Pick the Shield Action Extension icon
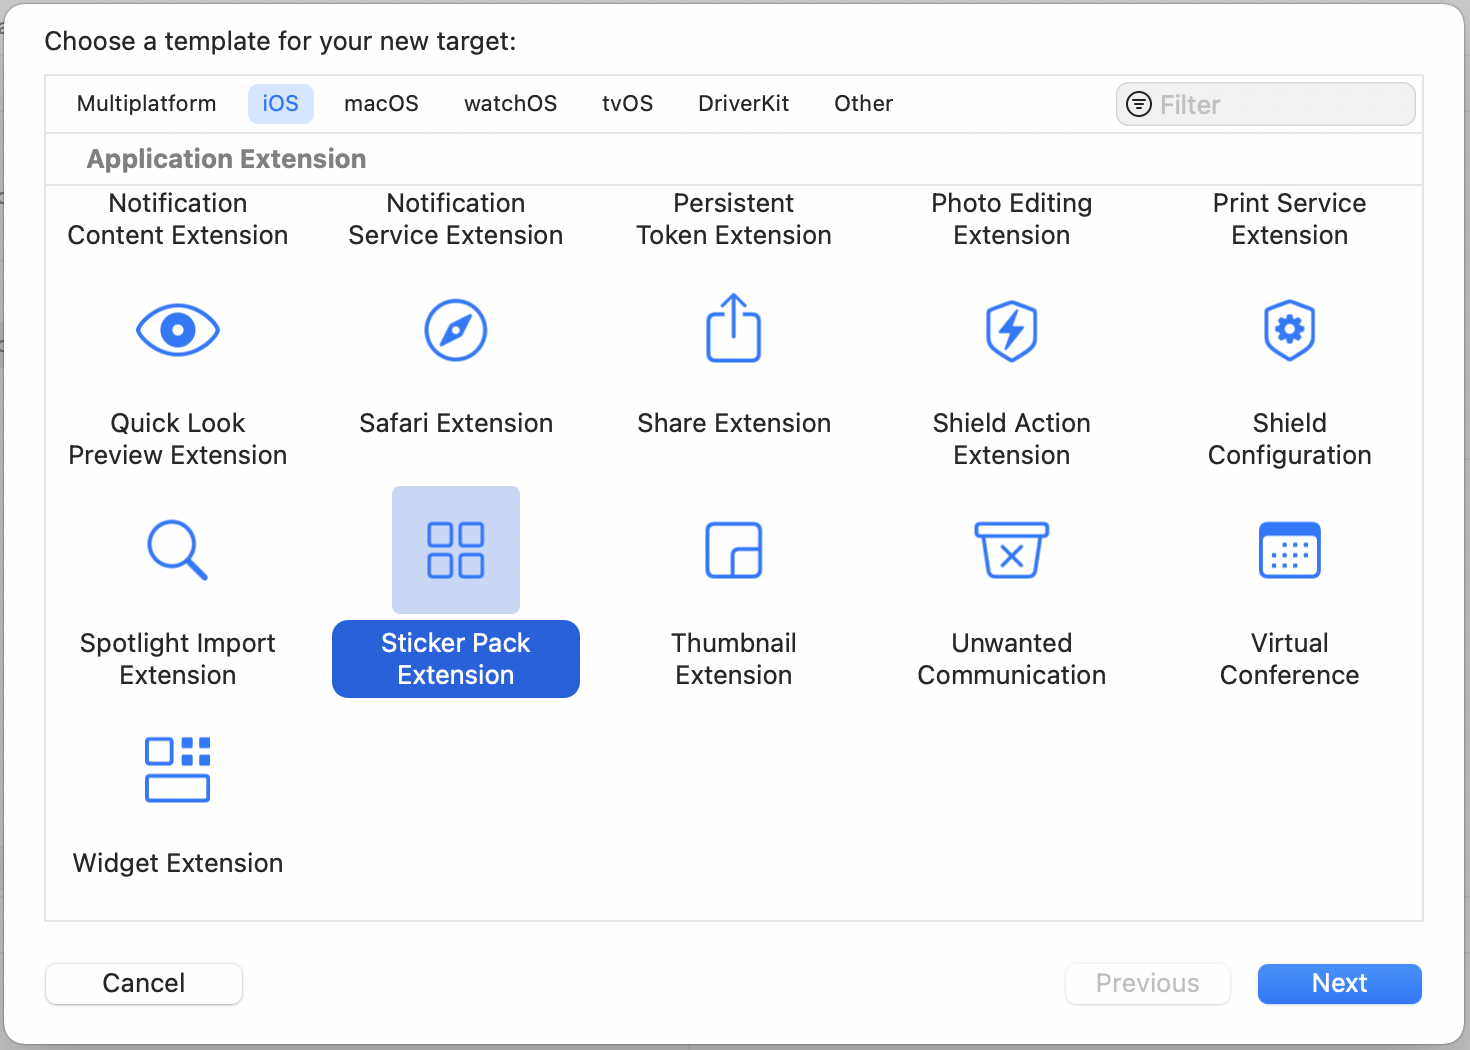The width and height of the screenshot is (1470, 1050). click(1011, 330)
